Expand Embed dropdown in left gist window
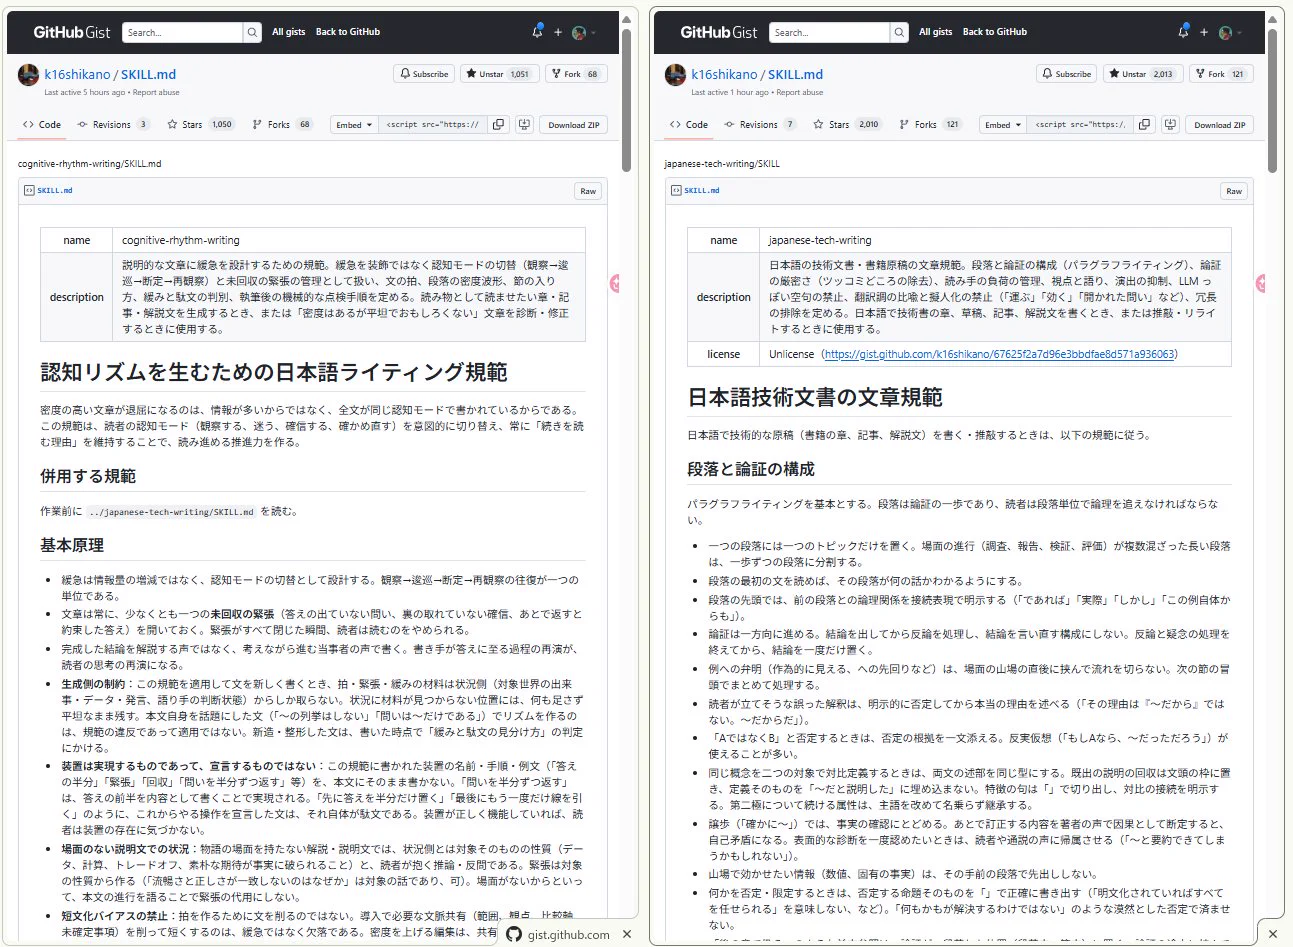The width and height of the screenshot is (1293, 947). coord(355,125)
